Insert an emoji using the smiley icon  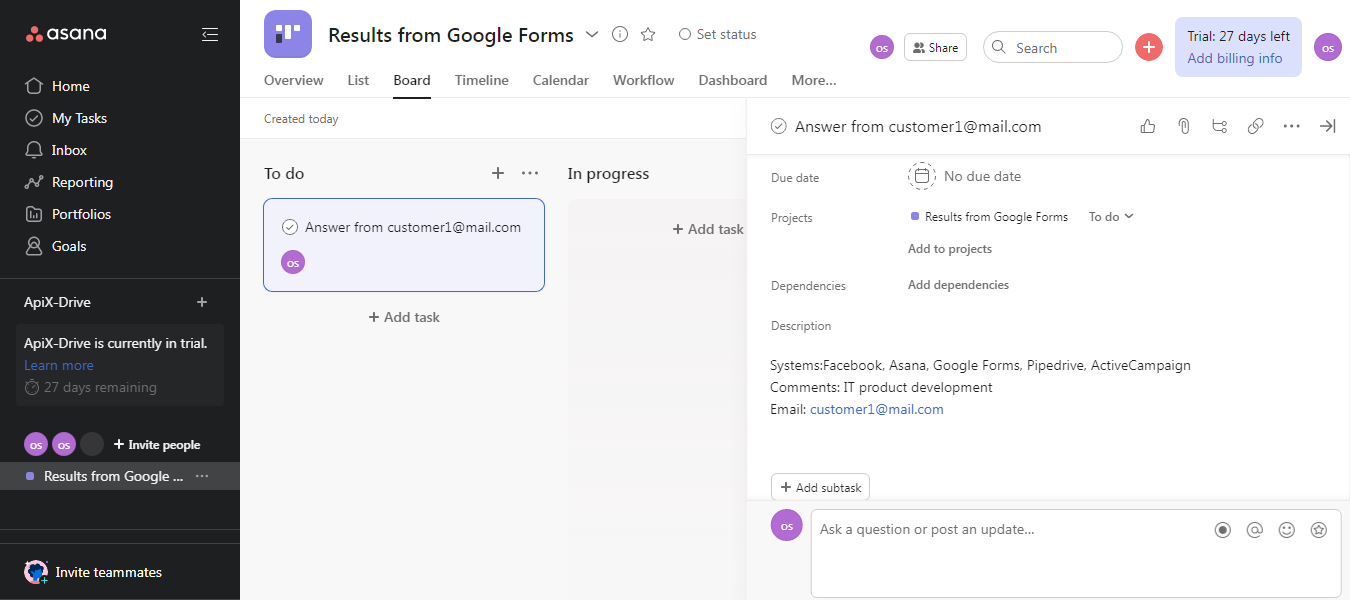click(x=1286, y=529)
